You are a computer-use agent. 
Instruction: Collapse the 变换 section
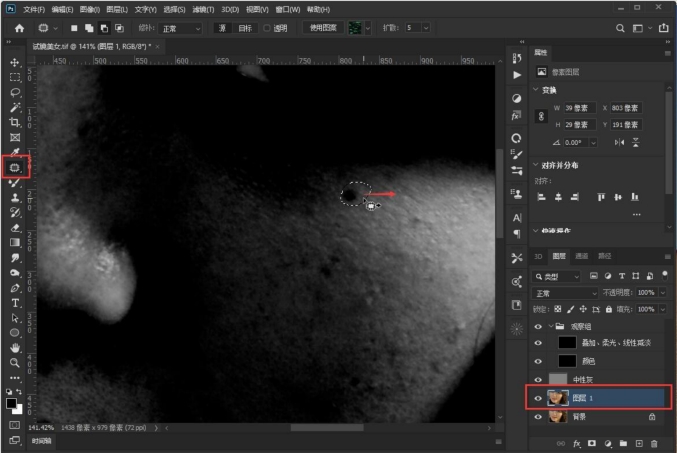point(536,90)
